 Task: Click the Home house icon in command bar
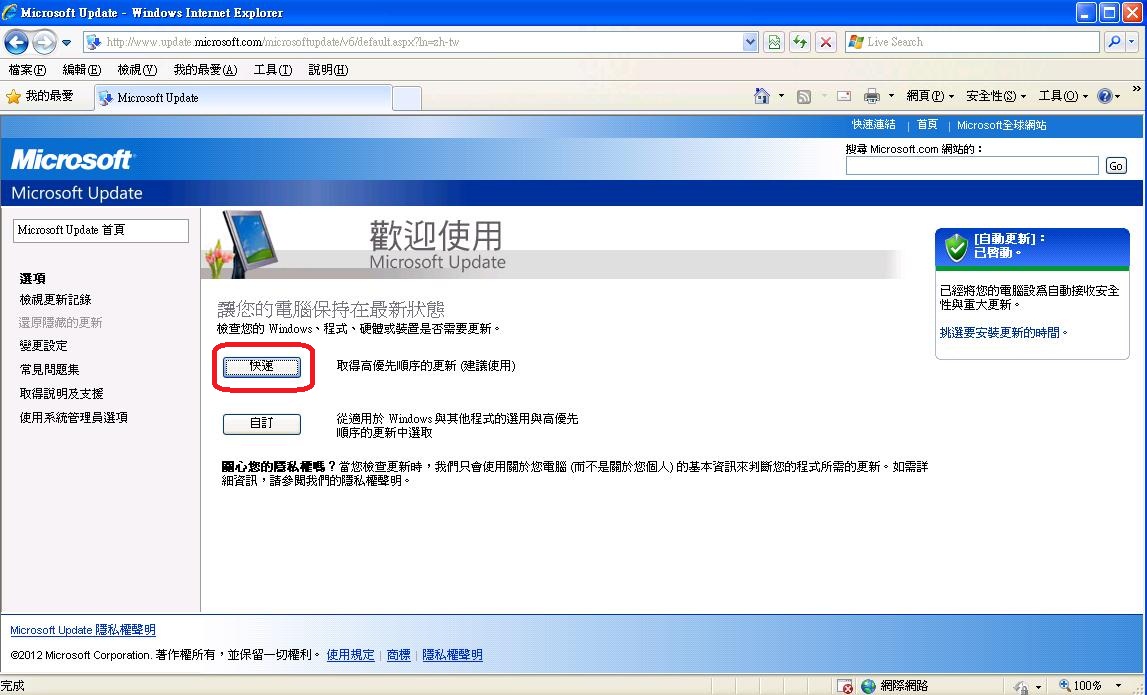[761, 96]
